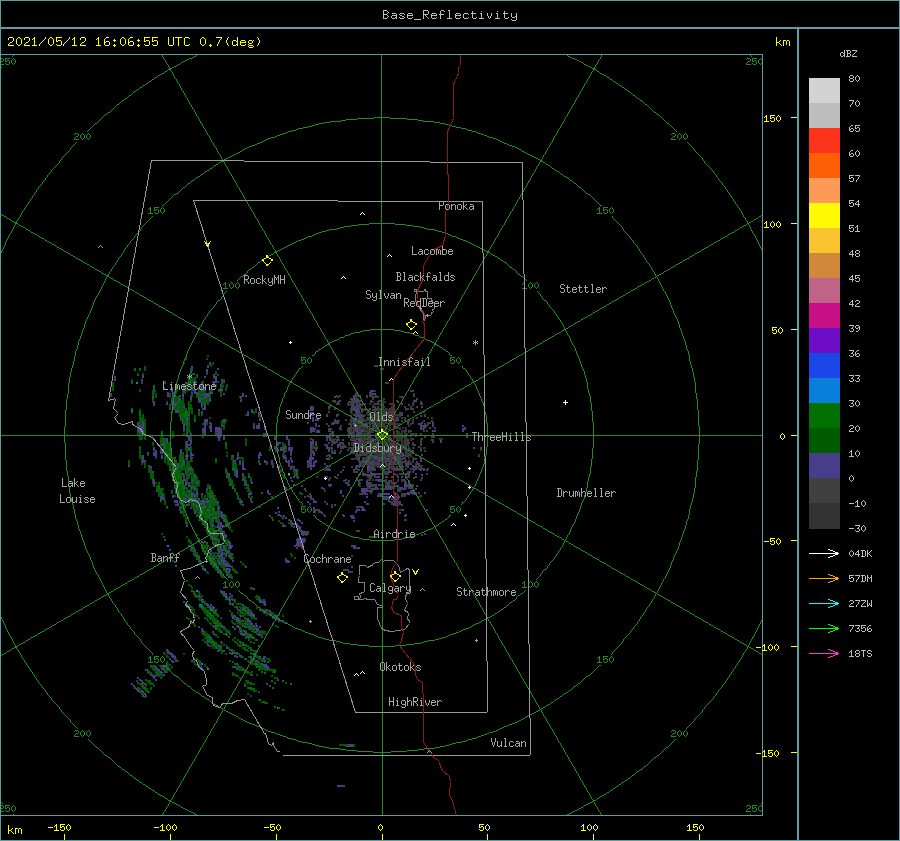The image size is (900, 841).
Task: Select the yellow diamond marker above Calgary label
Action: 395,576
